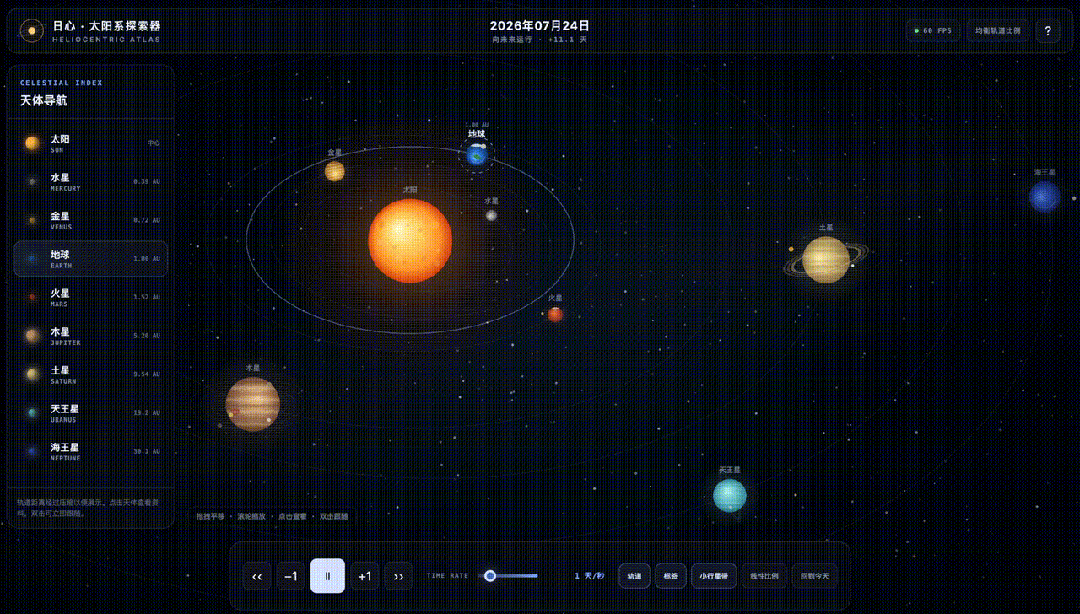Click the Venus planet in the scene
Viewport: 1080px width, 614px height.
point(335,171)
